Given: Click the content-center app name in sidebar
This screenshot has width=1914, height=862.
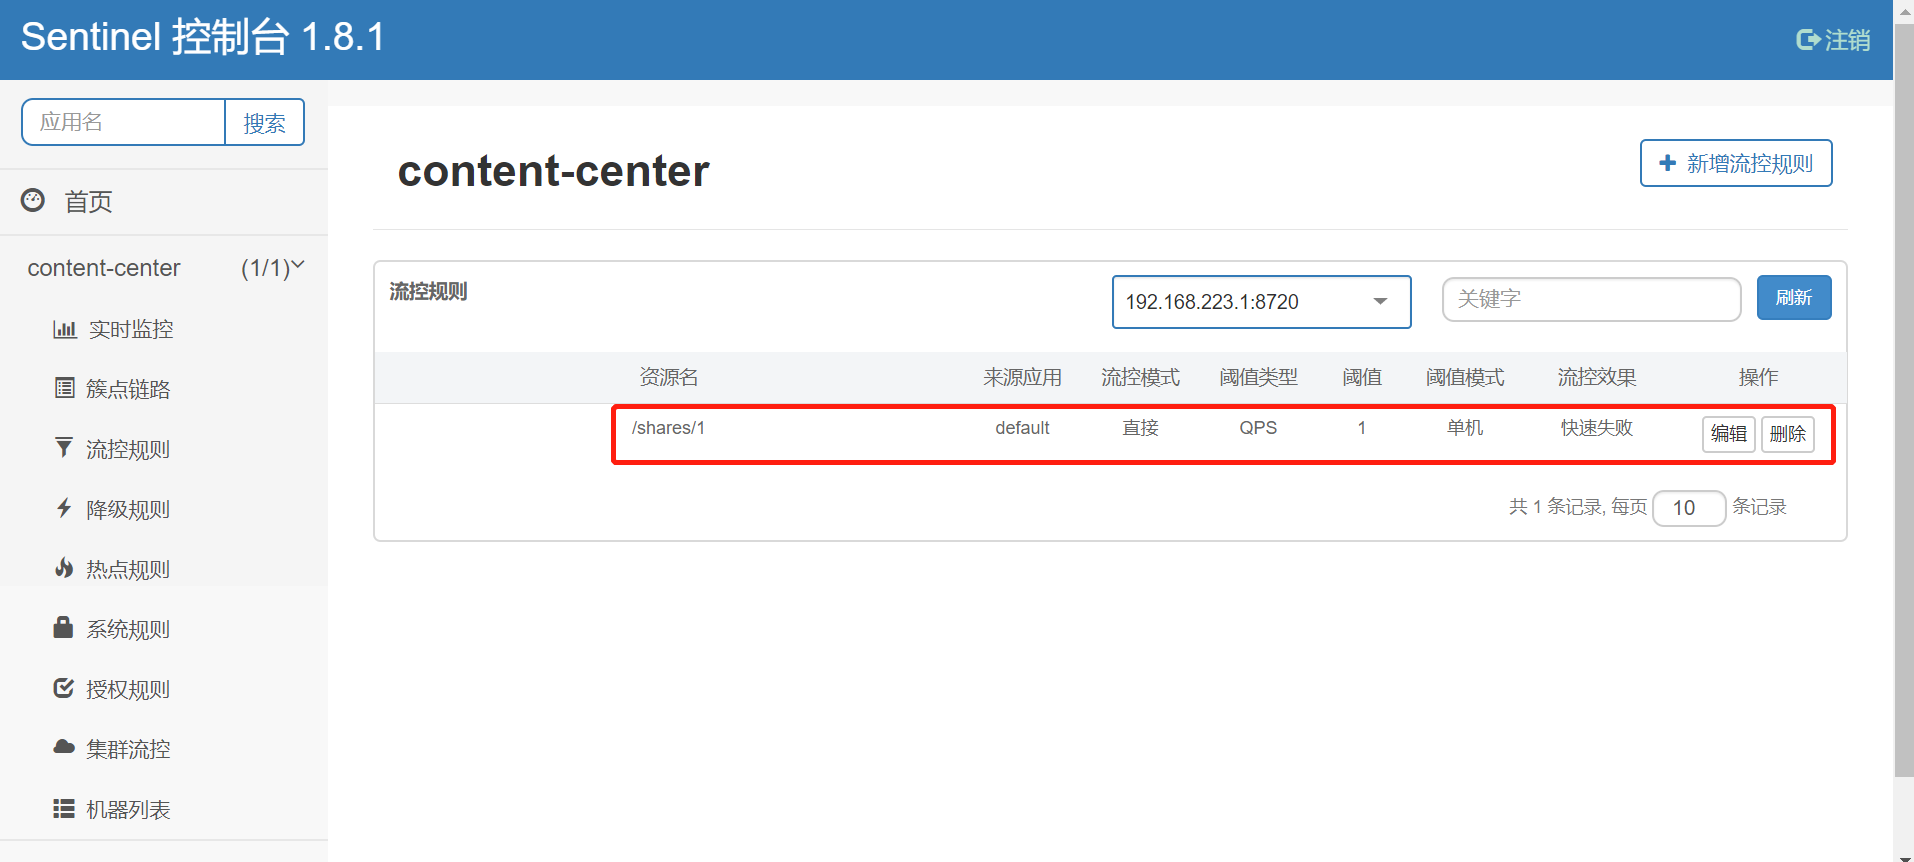Looking at the screenshot, I should point(104,268).
